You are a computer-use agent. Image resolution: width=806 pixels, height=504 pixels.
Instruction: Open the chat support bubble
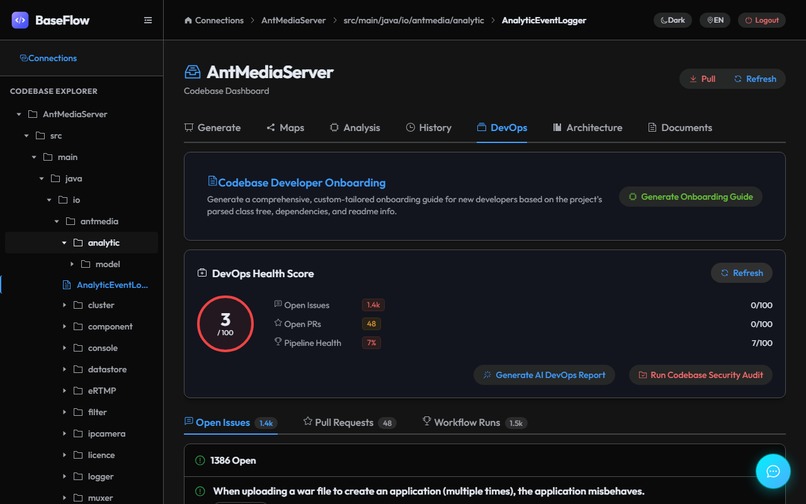(773, 471)
